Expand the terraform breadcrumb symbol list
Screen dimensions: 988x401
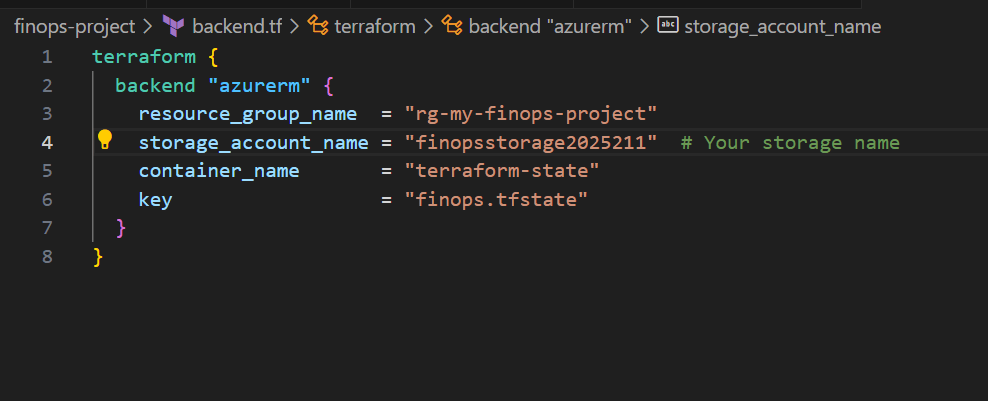click(x=375, y=26)
